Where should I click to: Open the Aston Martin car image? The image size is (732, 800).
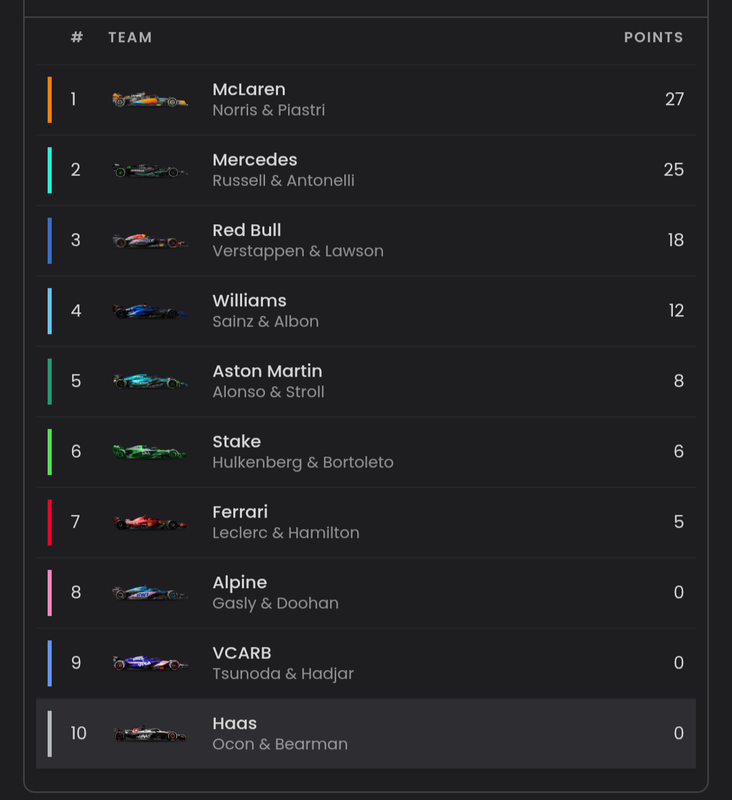tap(150, 381)
